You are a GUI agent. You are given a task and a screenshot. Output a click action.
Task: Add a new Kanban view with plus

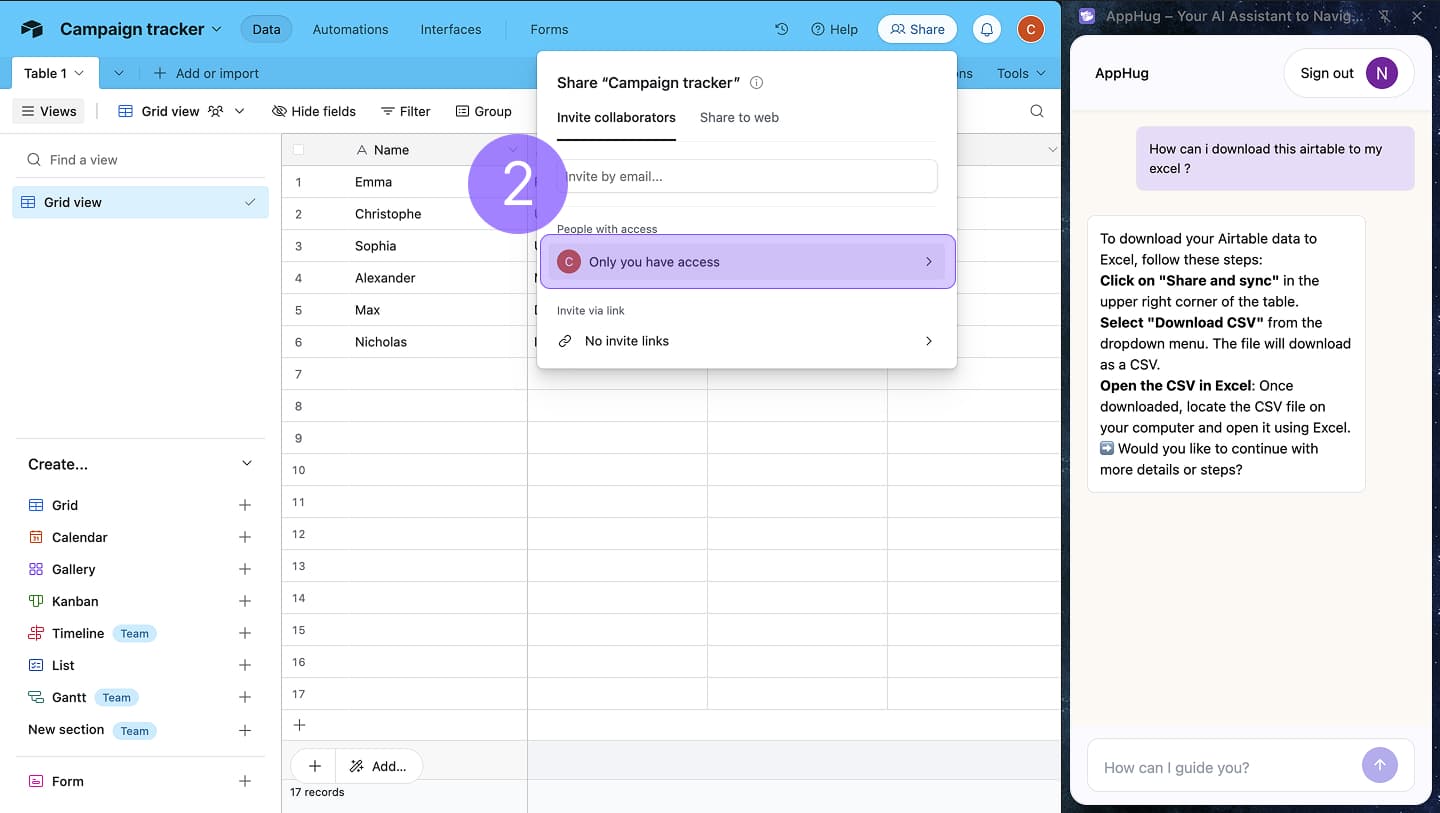[245, 601]
